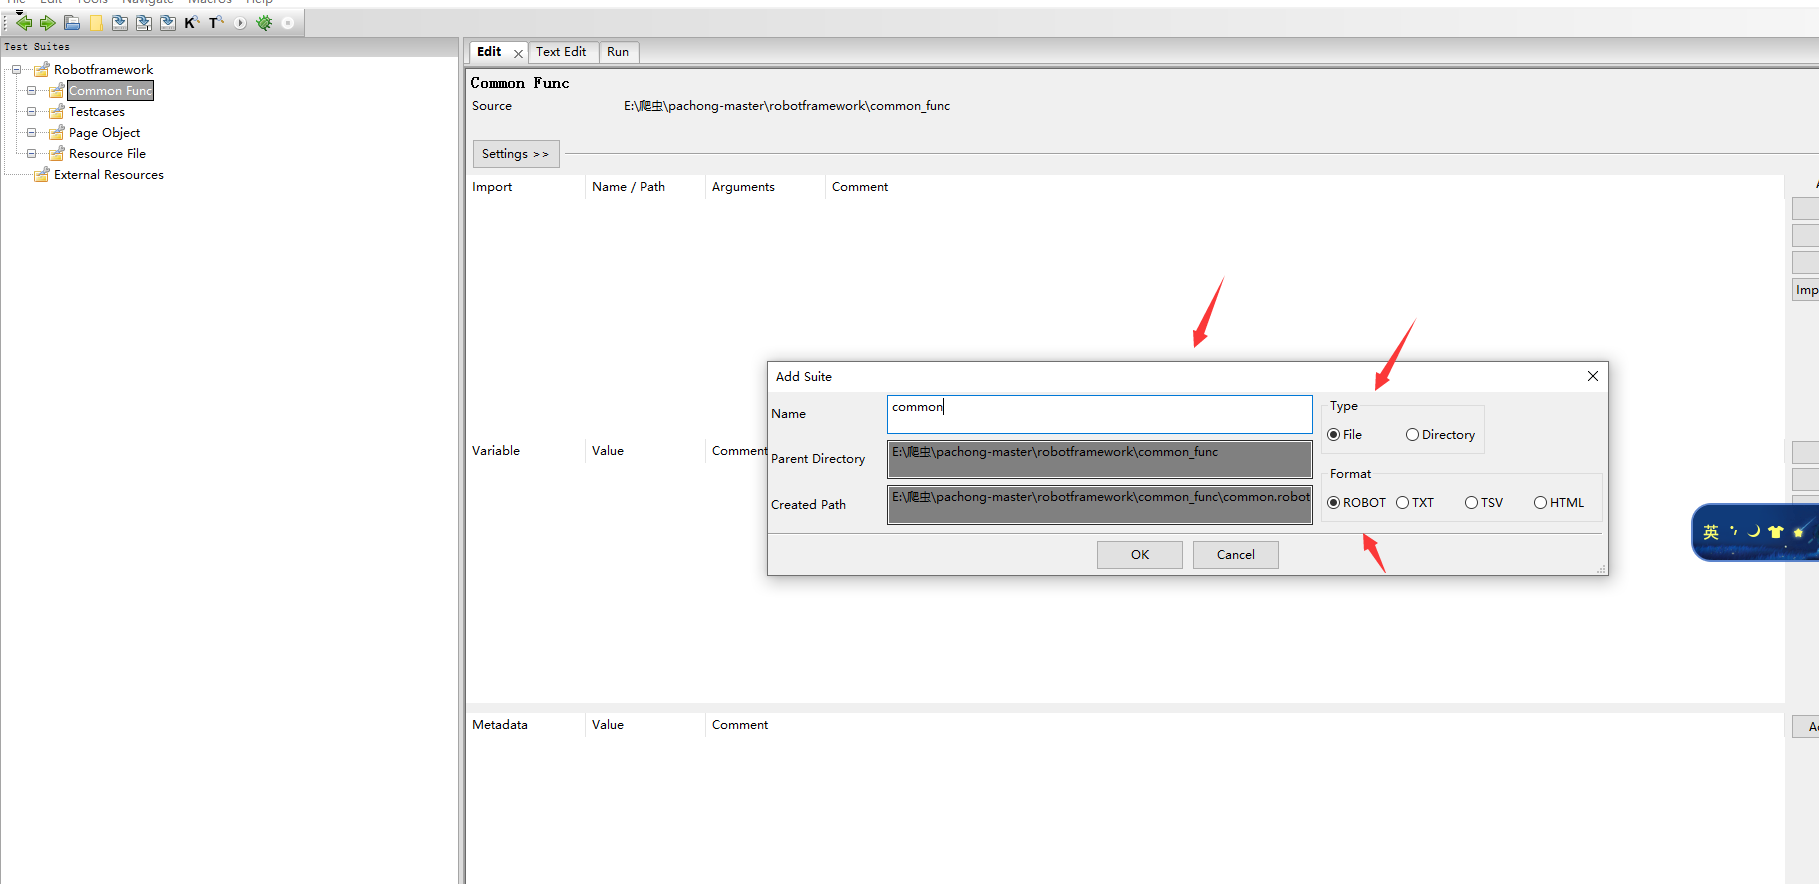Image resolution: width=1819 pixels, height=884 pixels.
Task: Click the 英 language indicator in IME bar
Action: click(x=1711, y=532)
